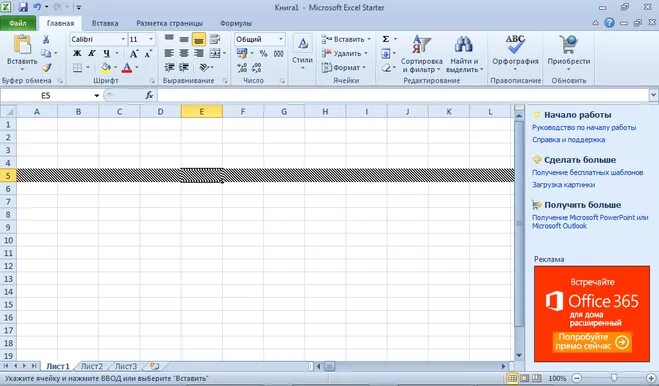
Task: Open the Calibri font name dropdown
Action: (x=123, y=39)
